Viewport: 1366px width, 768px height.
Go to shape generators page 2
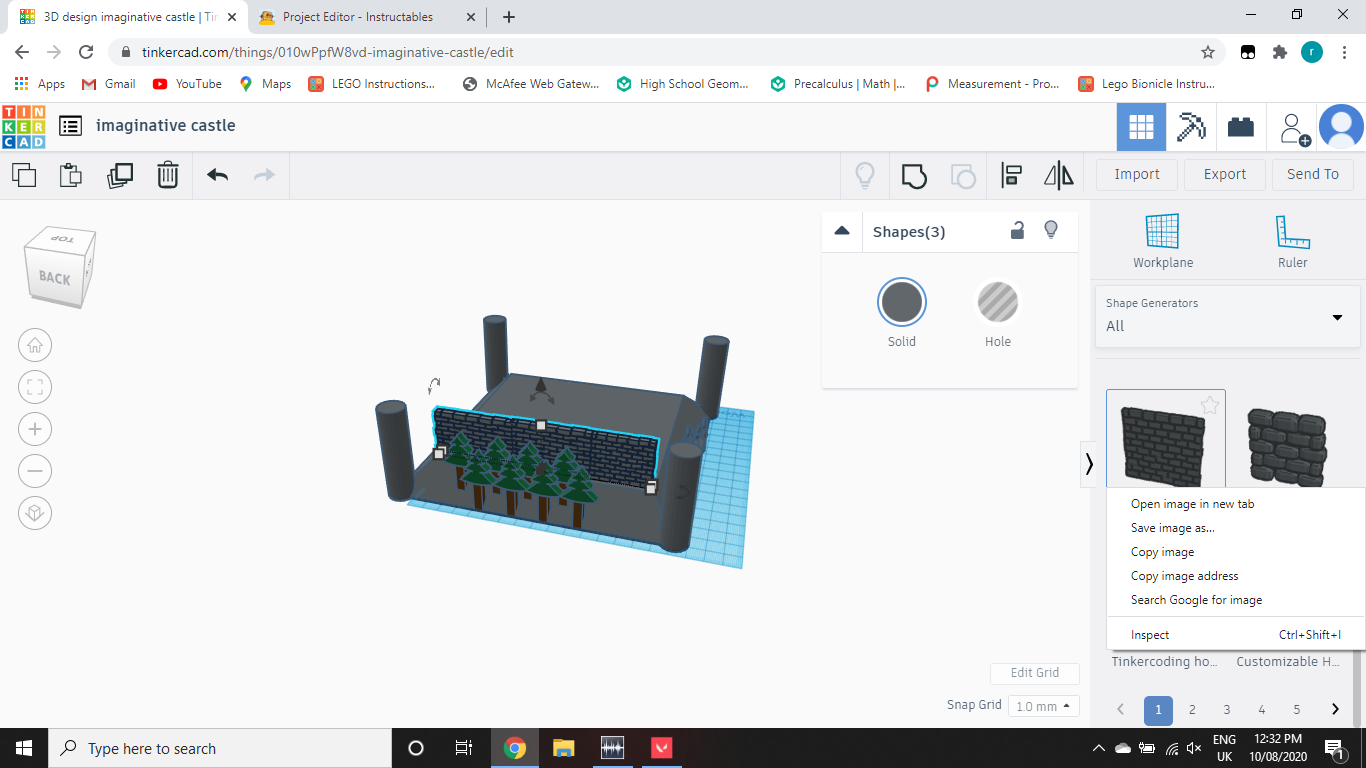[1192, 710]
